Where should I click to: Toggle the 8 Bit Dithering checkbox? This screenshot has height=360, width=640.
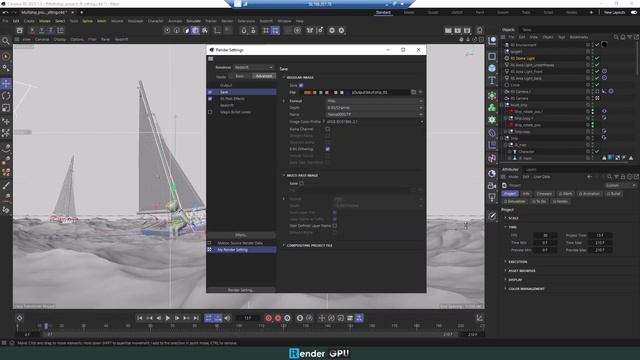click(x=328, y=149)
